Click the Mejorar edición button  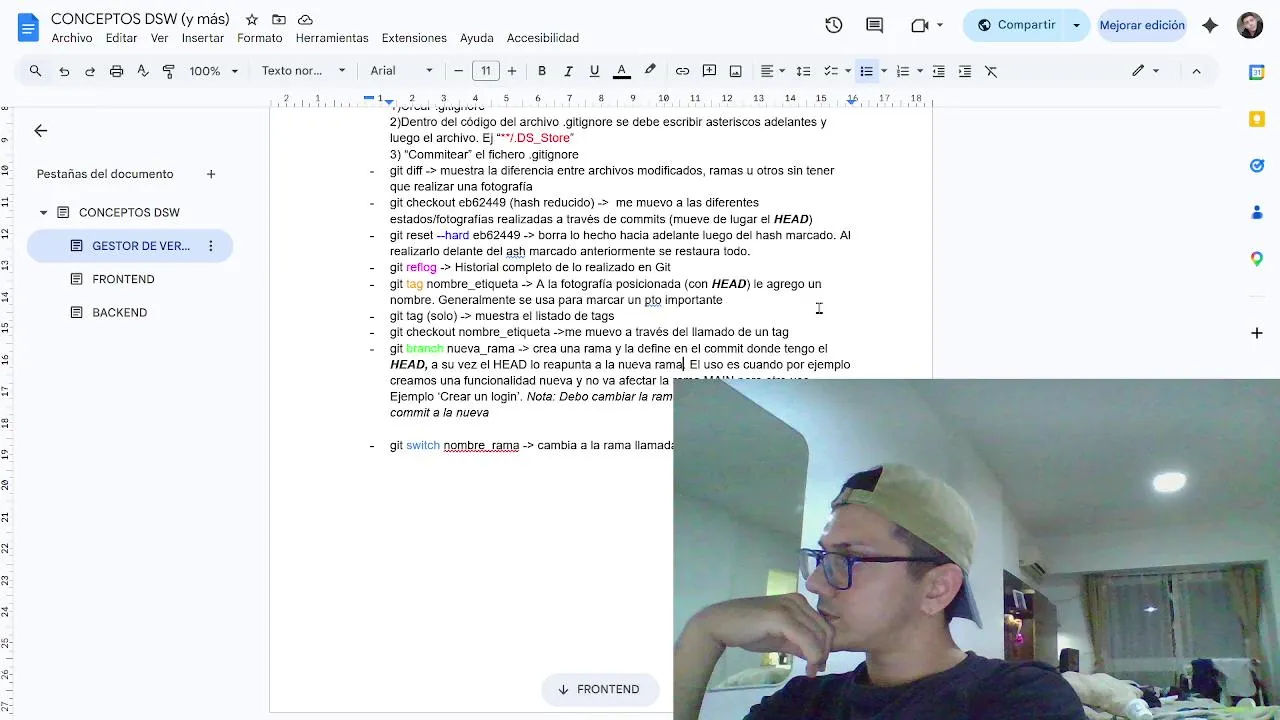[x=1142, y=25]
